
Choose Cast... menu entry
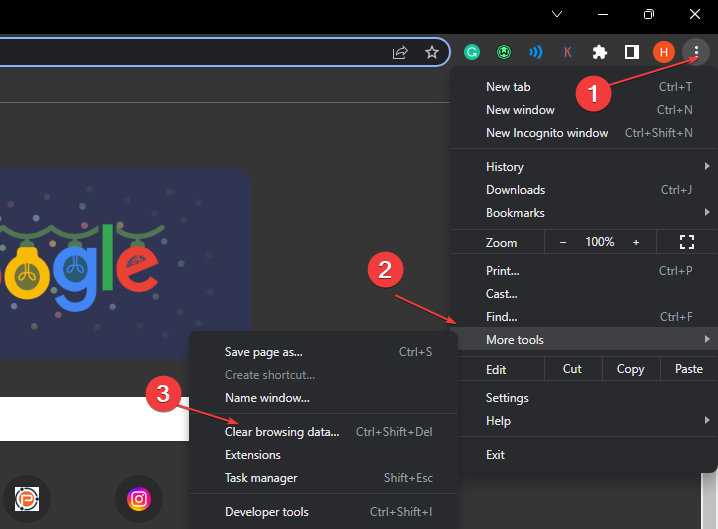tap(584, 294)
